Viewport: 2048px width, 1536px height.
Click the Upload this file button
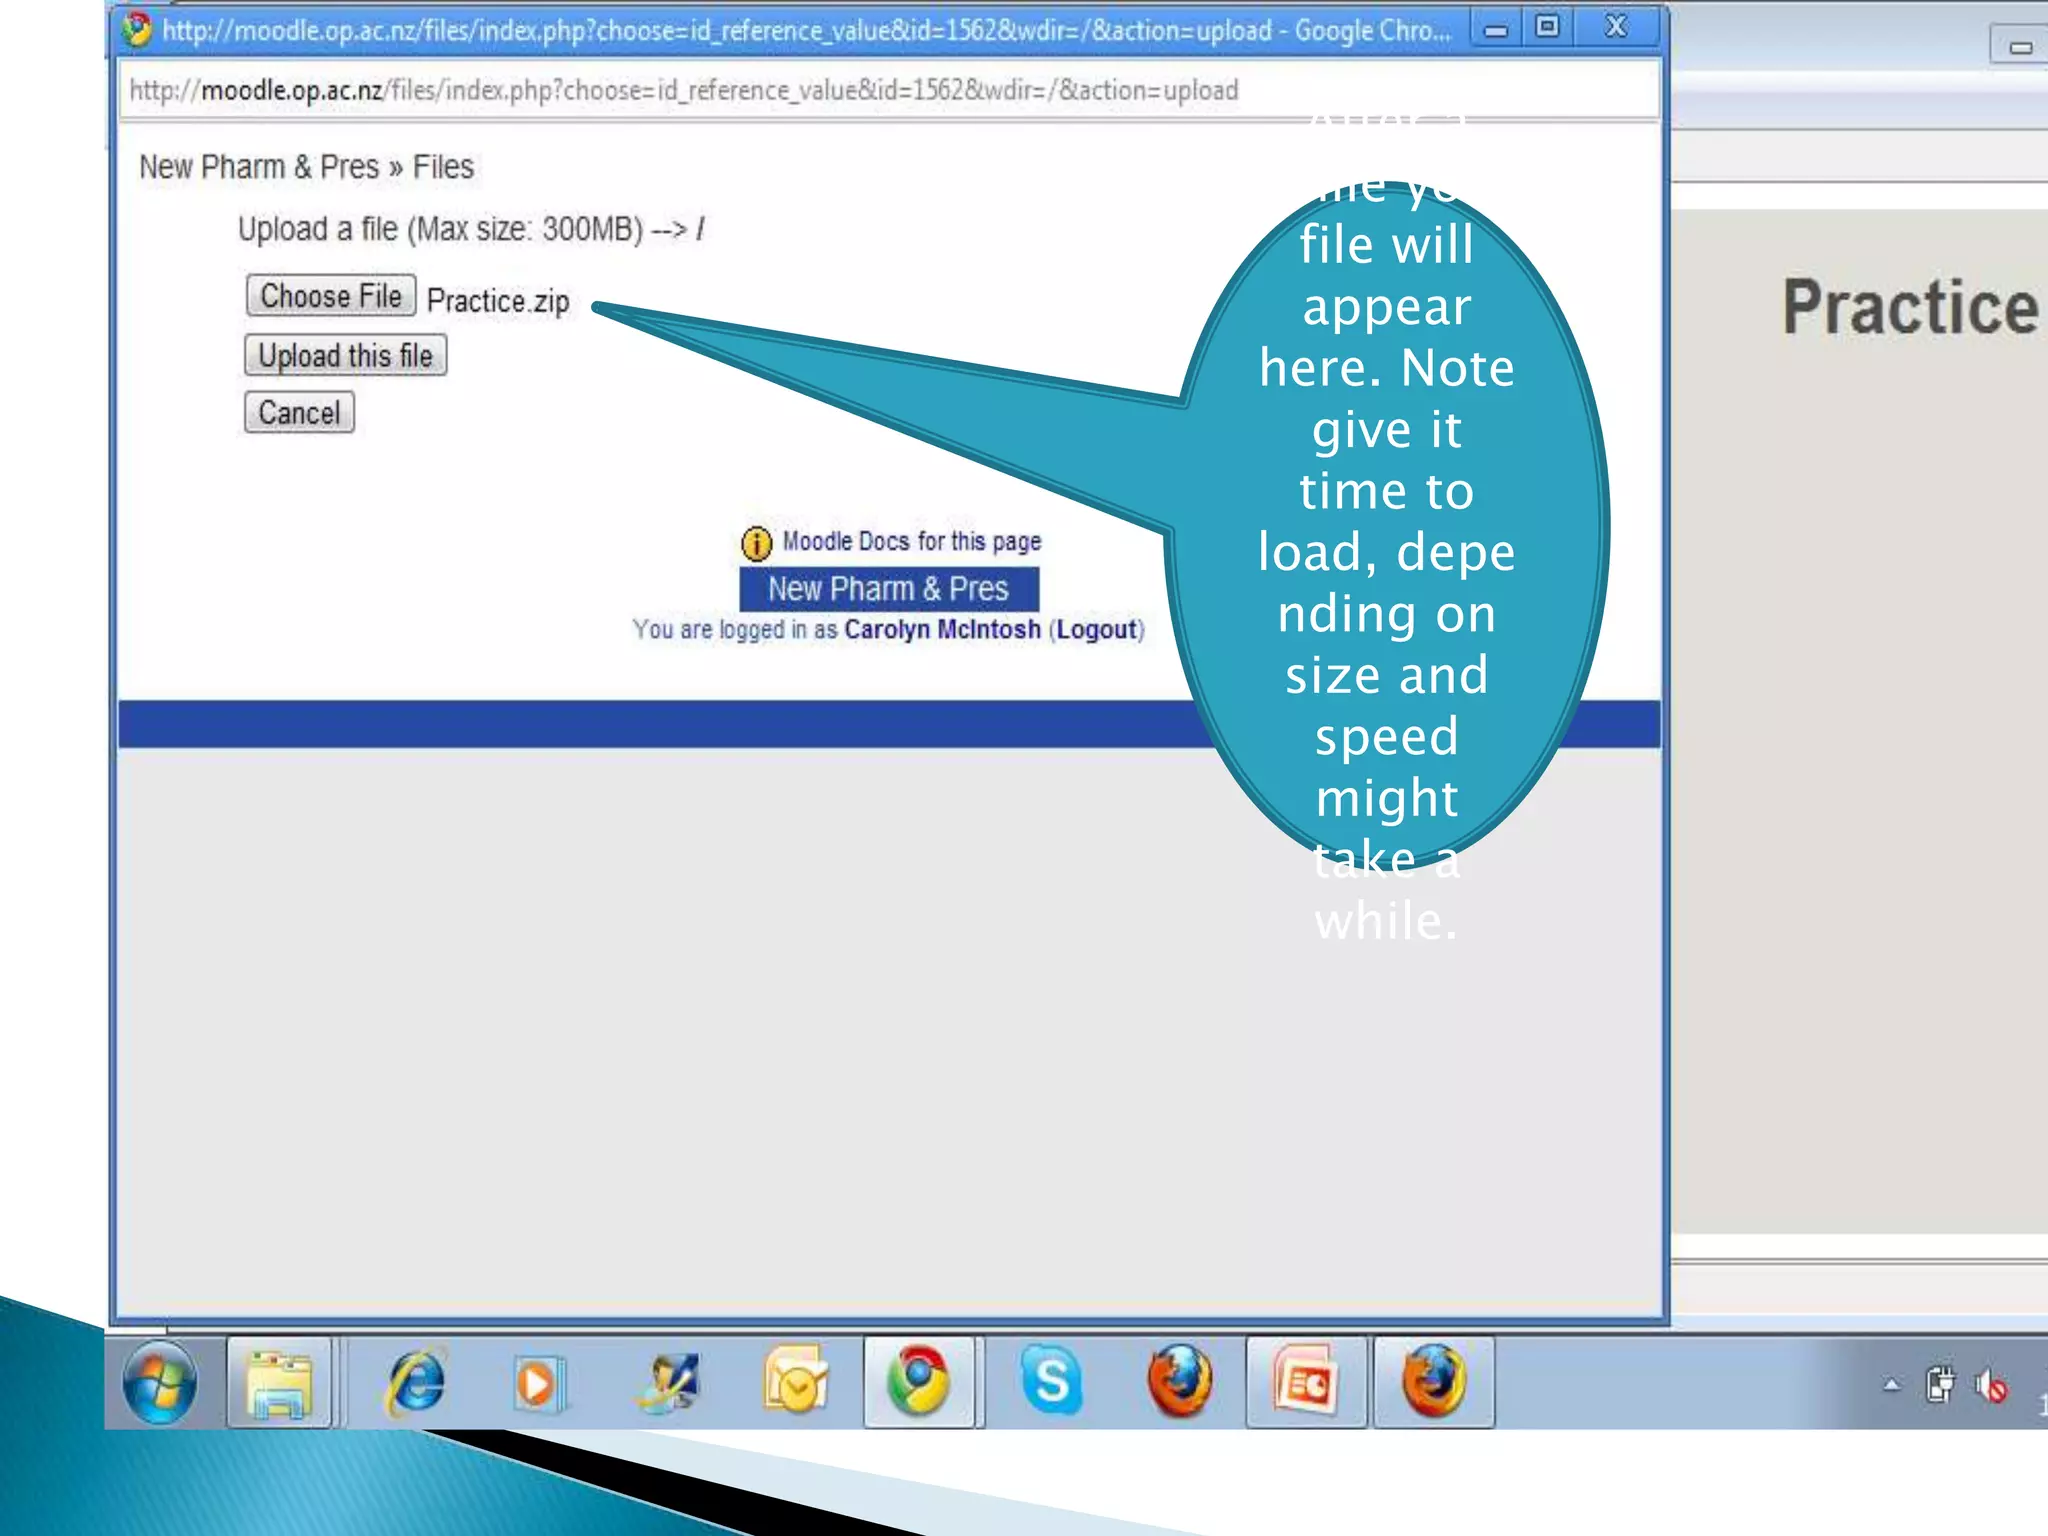(345, 355)
